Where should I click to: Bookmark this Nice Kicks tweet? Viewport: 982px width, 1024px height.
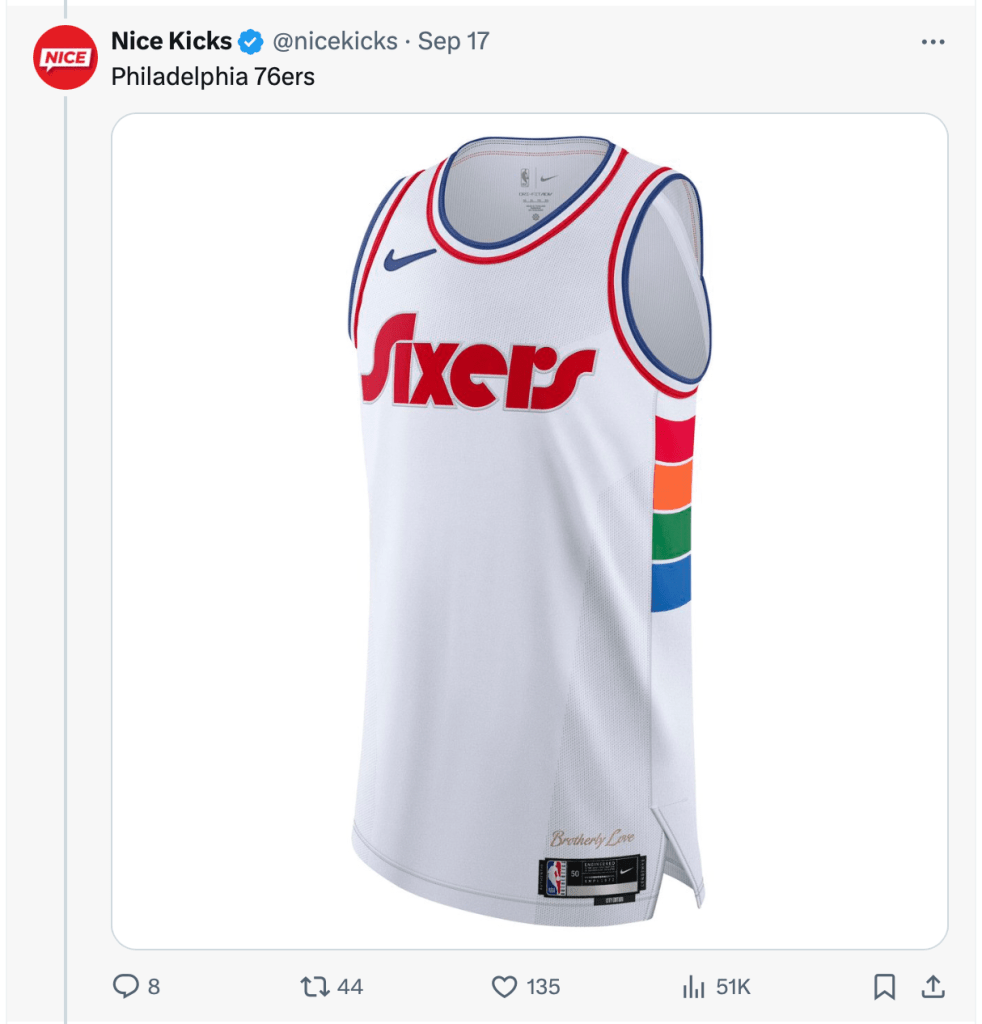884,986
